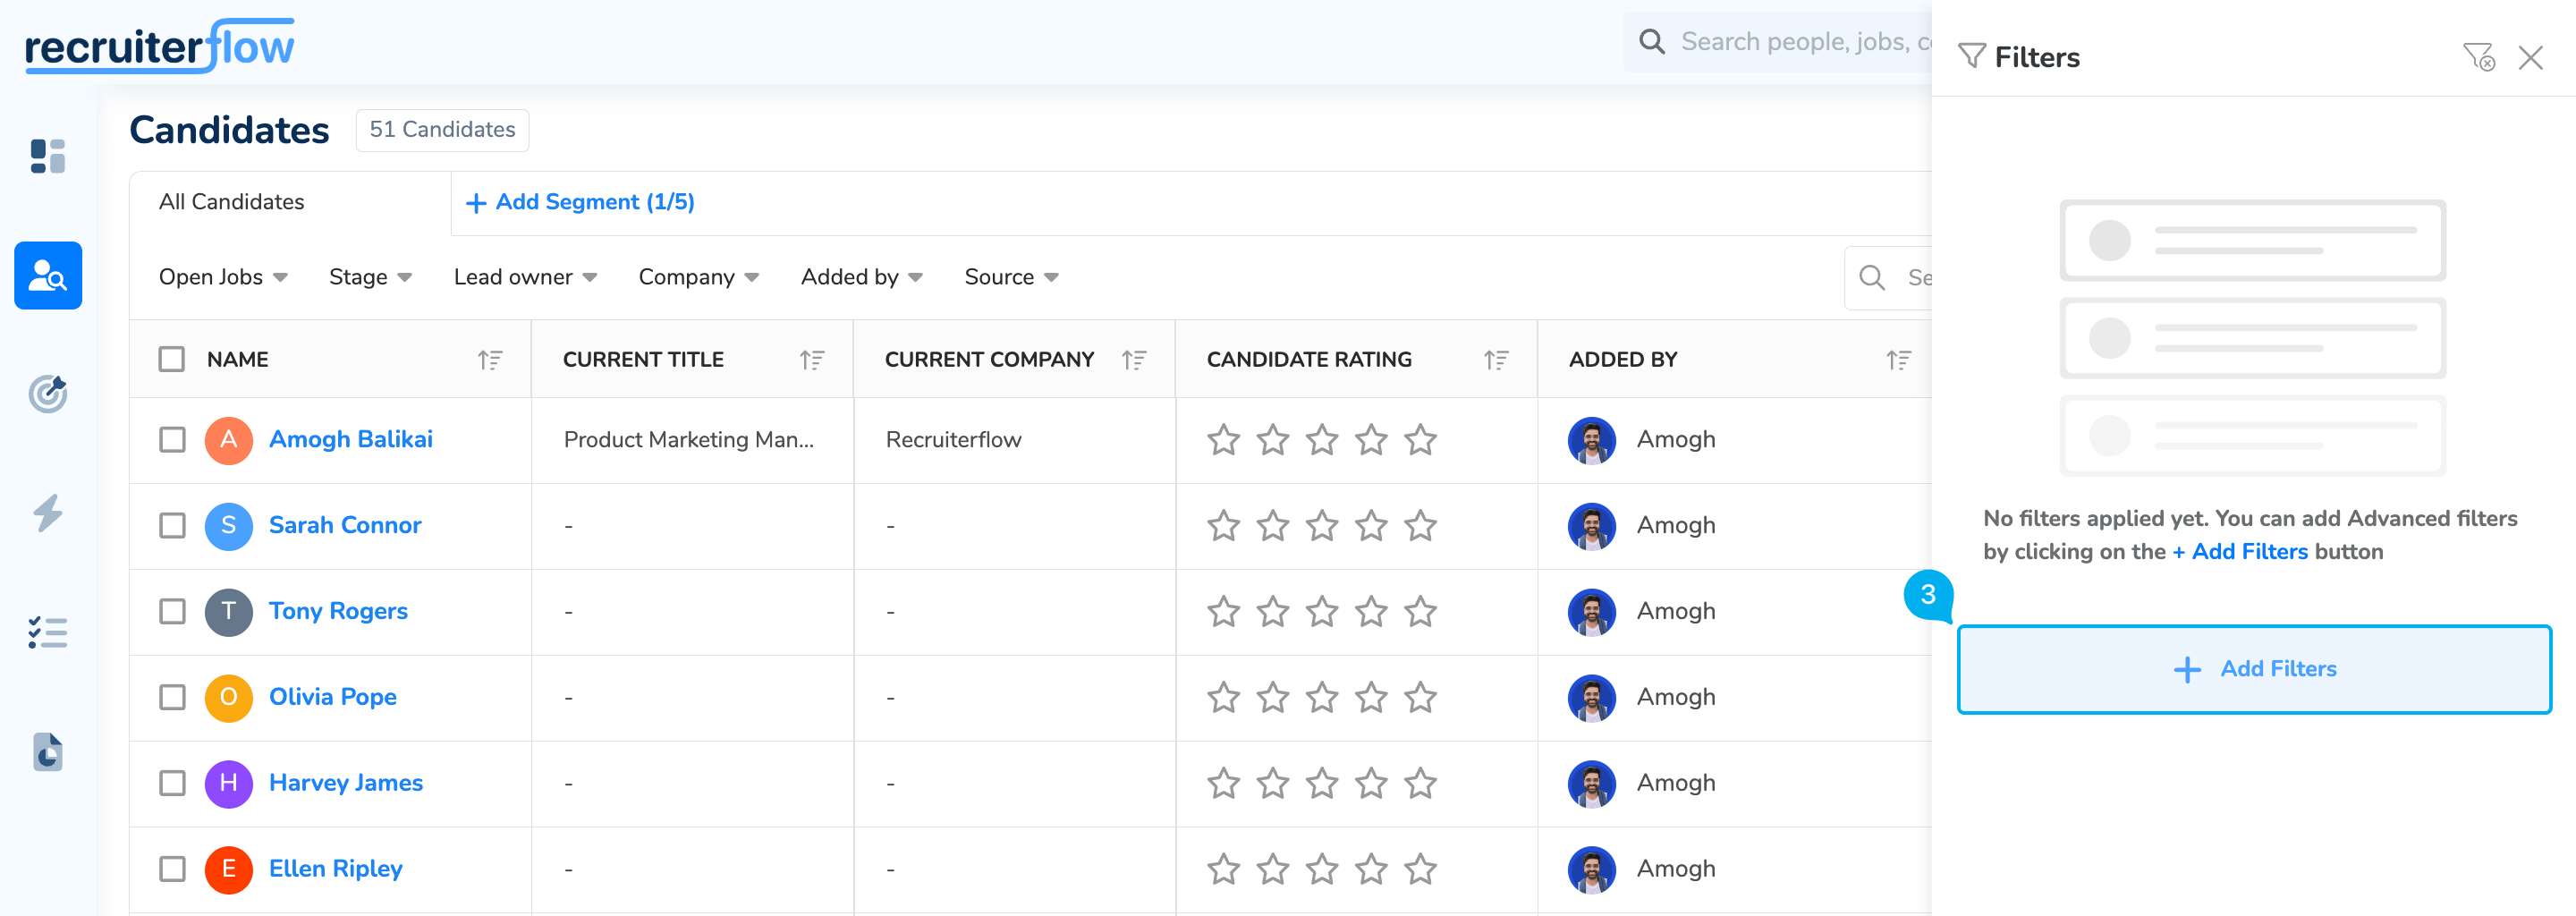2576x916 pixels.
Task: Open the dashboard icon in sidebar
Action: click(47, 156)
